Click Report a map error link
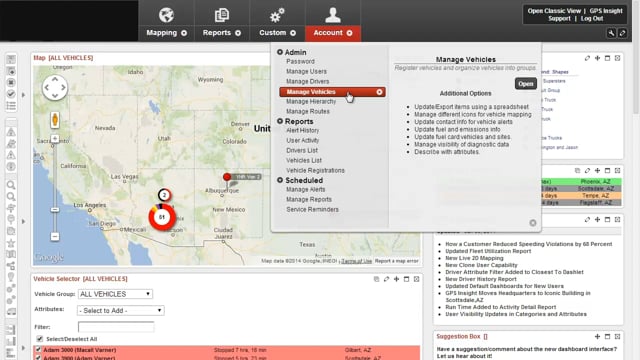The image size is (640, 360). pyautogui.click(x=396, y=261)
